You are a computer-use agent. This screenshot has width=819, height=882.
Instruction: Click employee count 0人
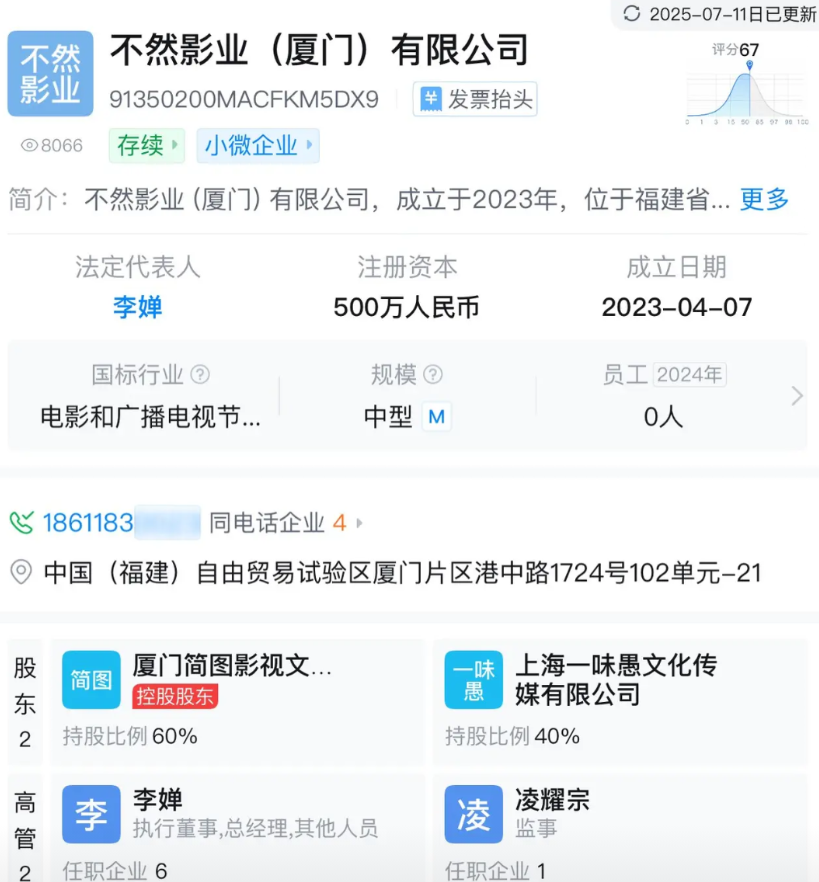pyautogui.click(x=663, y=417)
